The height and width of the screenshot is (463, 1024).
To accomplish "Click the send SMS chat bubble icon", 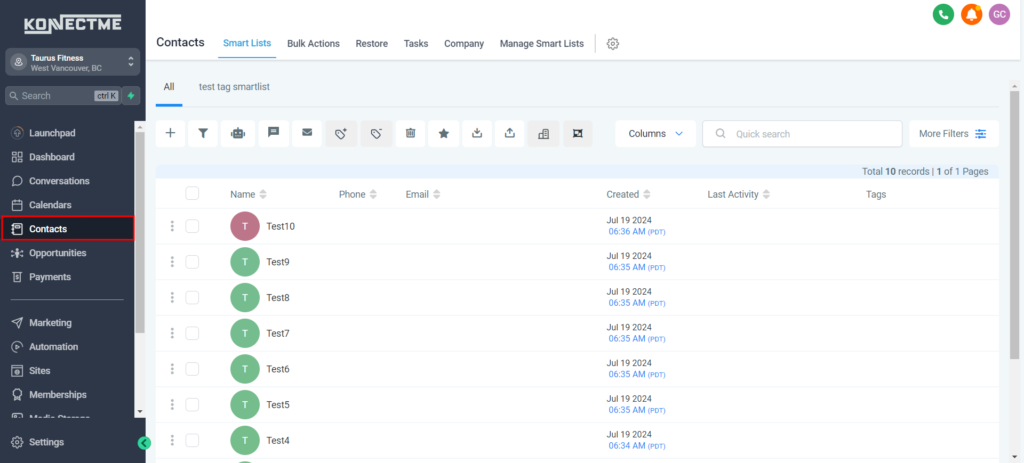I will pyautogui.click(x=273, y=133).
